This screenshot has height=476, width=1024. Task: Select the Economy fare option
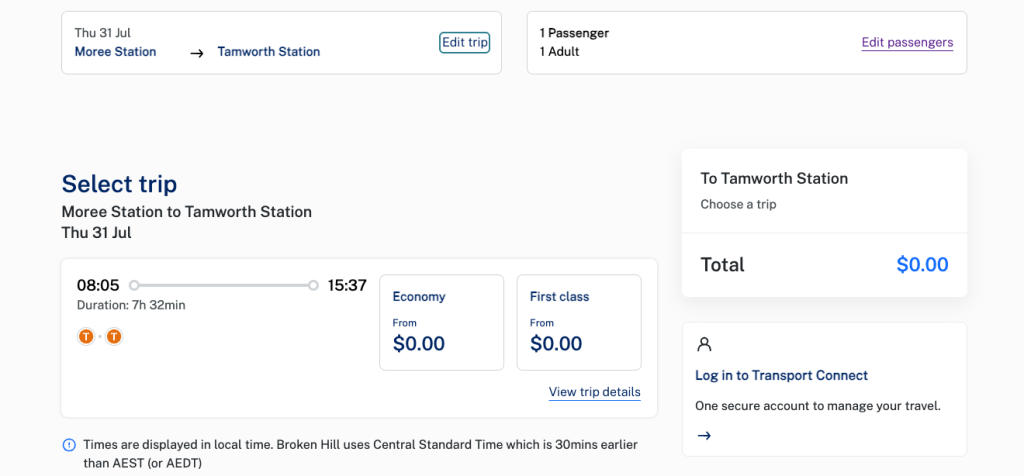[x=441, y=323]
